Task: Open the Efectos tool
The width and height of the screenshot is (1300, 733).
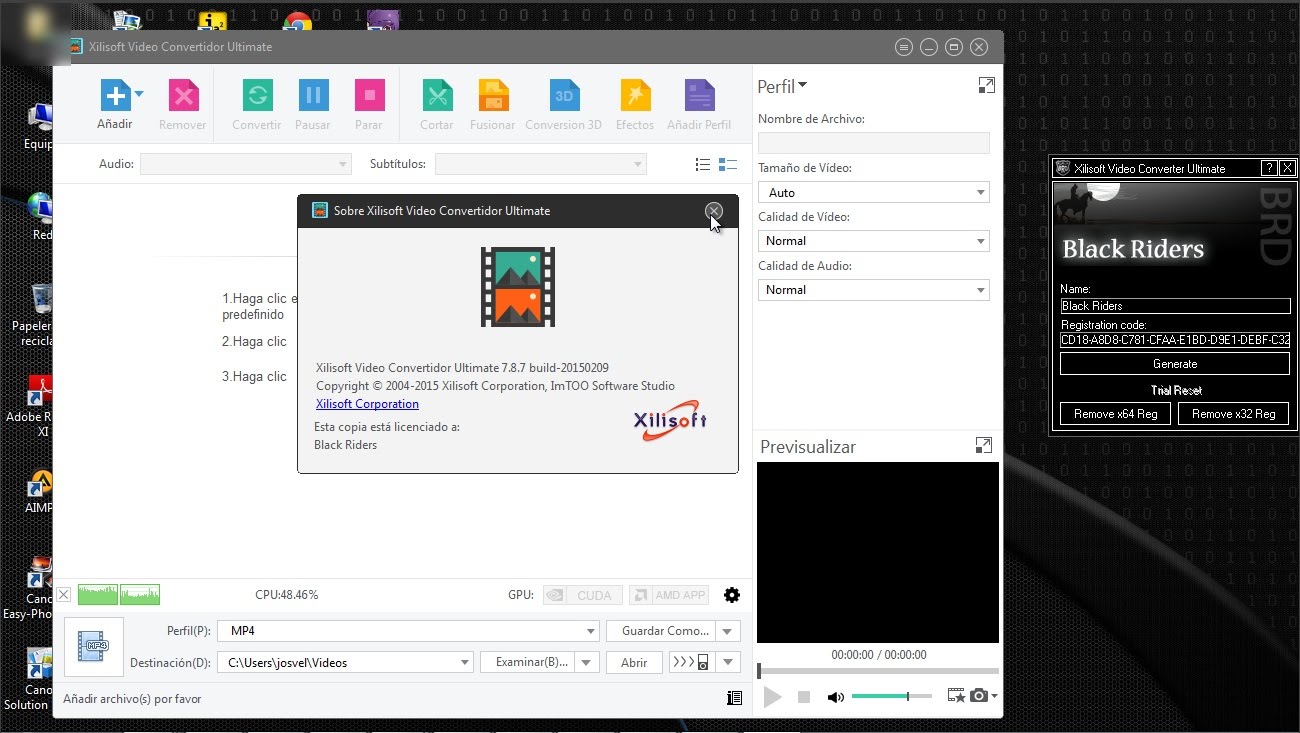Action: pyautogui.click(x=635, y=96)
